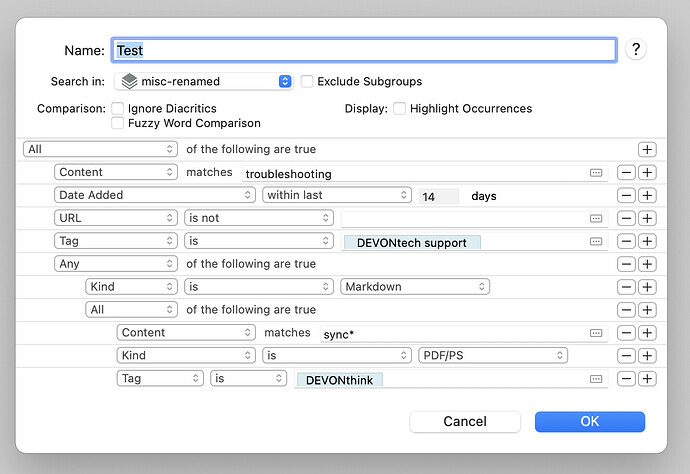Expand the within last date dropdown

337,195
